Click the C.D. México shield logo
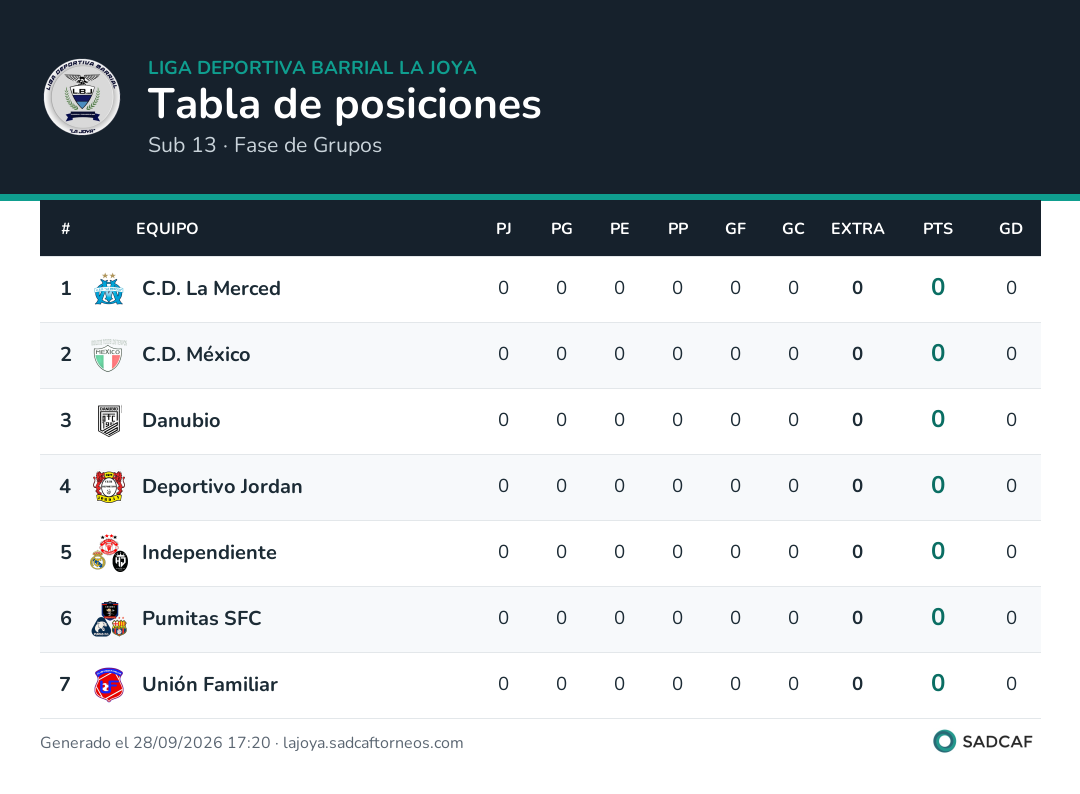 click(109, 355)
